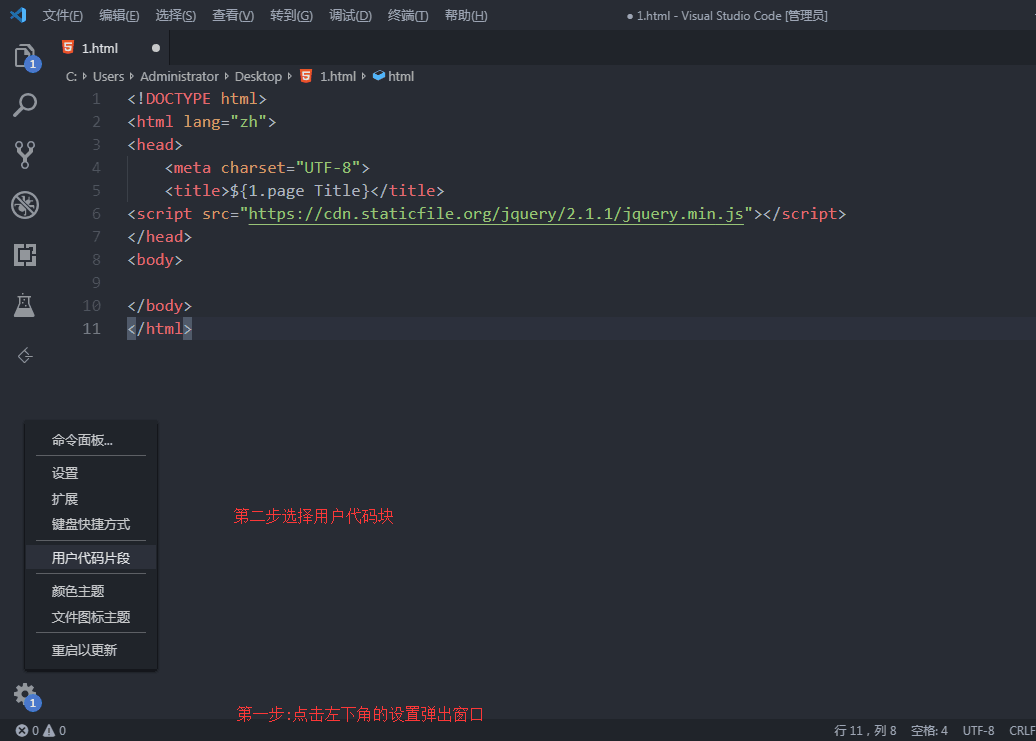Viewport: 1036px width, 741px height.
Task: Click the warning count icon in status bar
Action: [49, 730]
